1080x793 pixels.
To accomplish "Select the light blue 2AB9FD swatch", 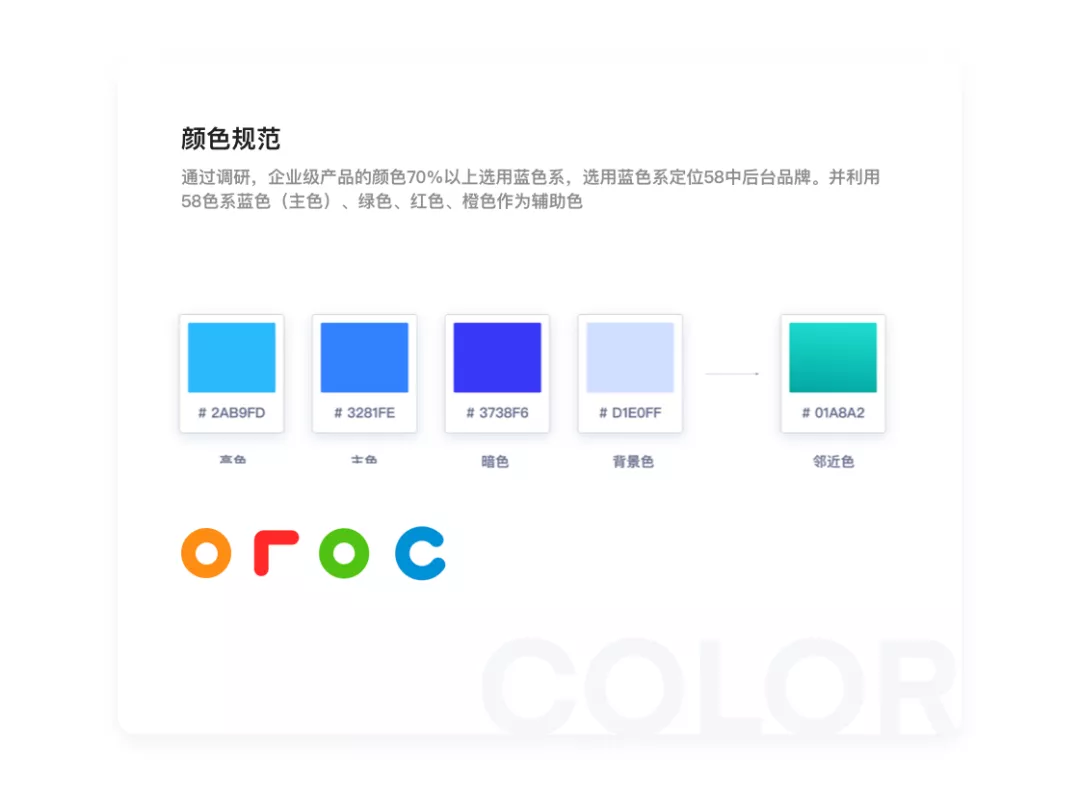I will pyautogui.click(x=231, y=358).
